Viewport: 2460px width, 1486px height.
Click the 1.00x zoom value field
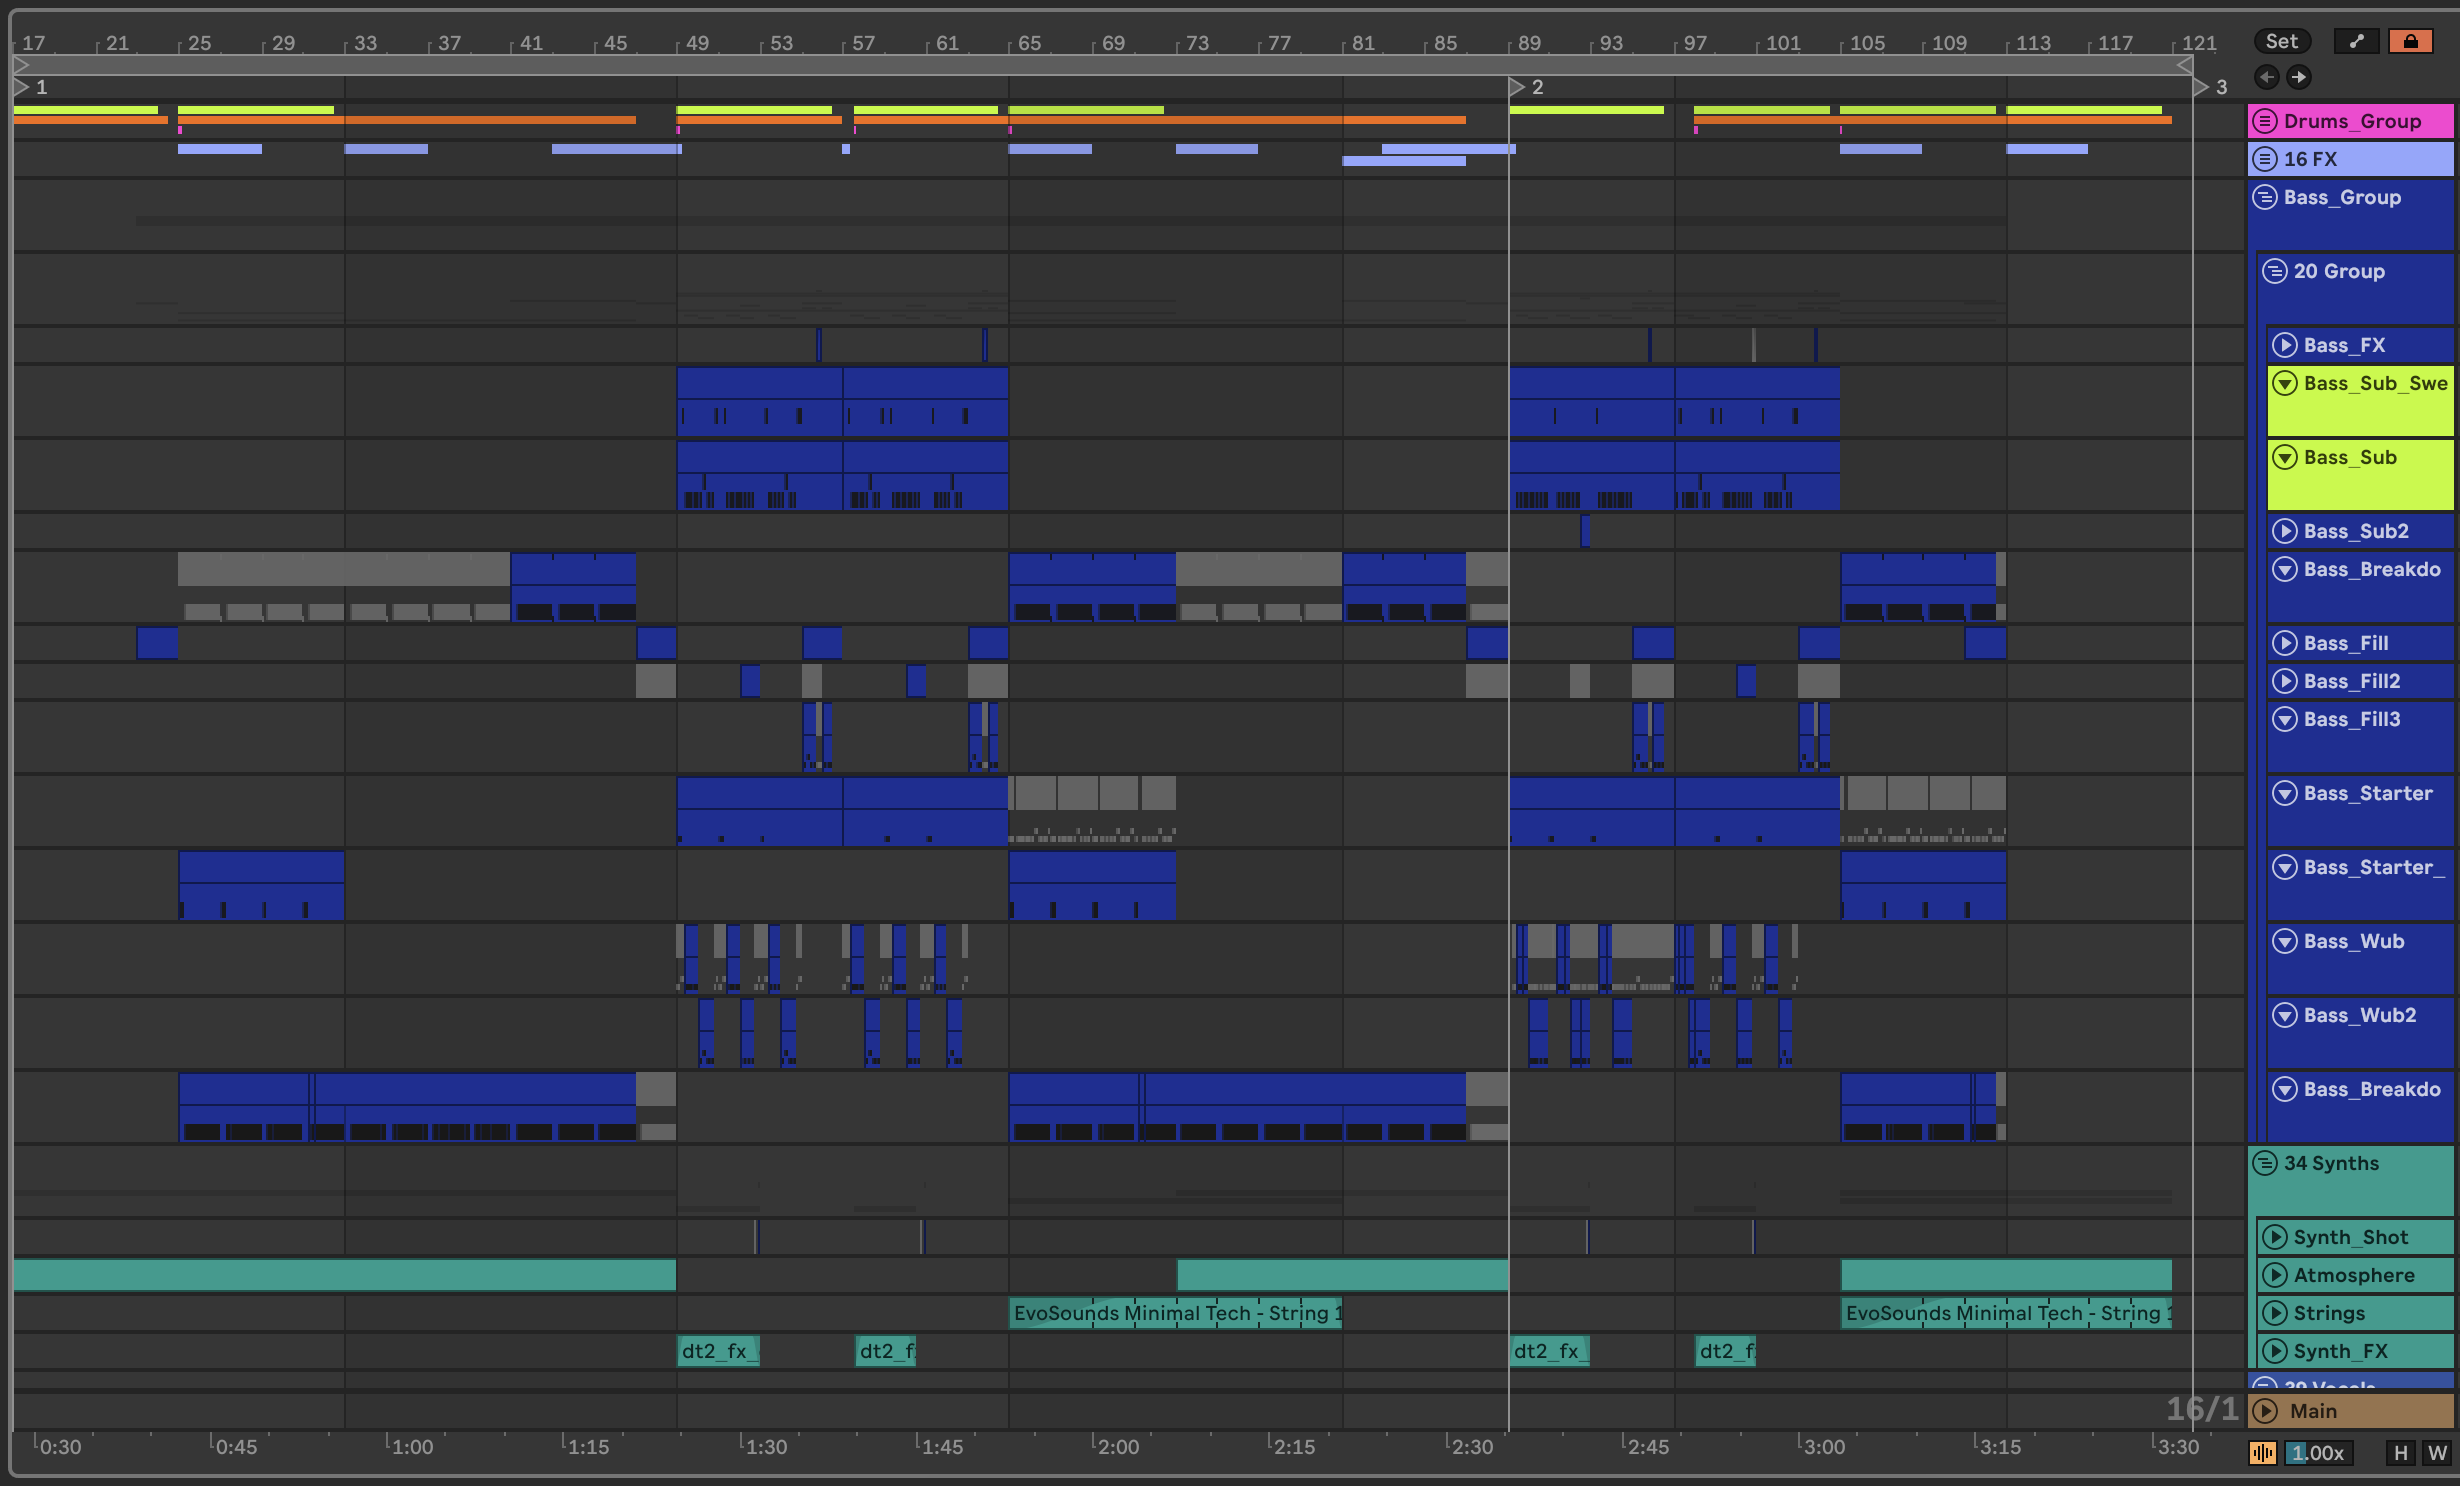click(x=2318, y=1452)
